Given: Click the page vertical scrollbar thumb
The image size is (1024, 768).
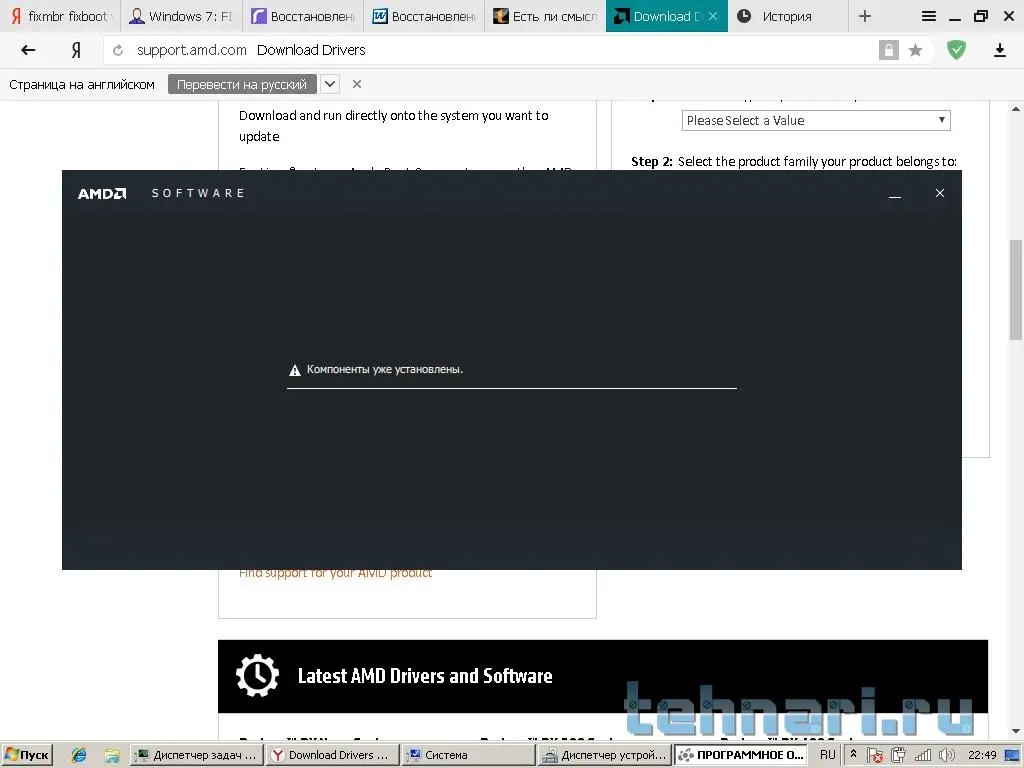Looking at the screenshot, I should [x=1016, y=290].
